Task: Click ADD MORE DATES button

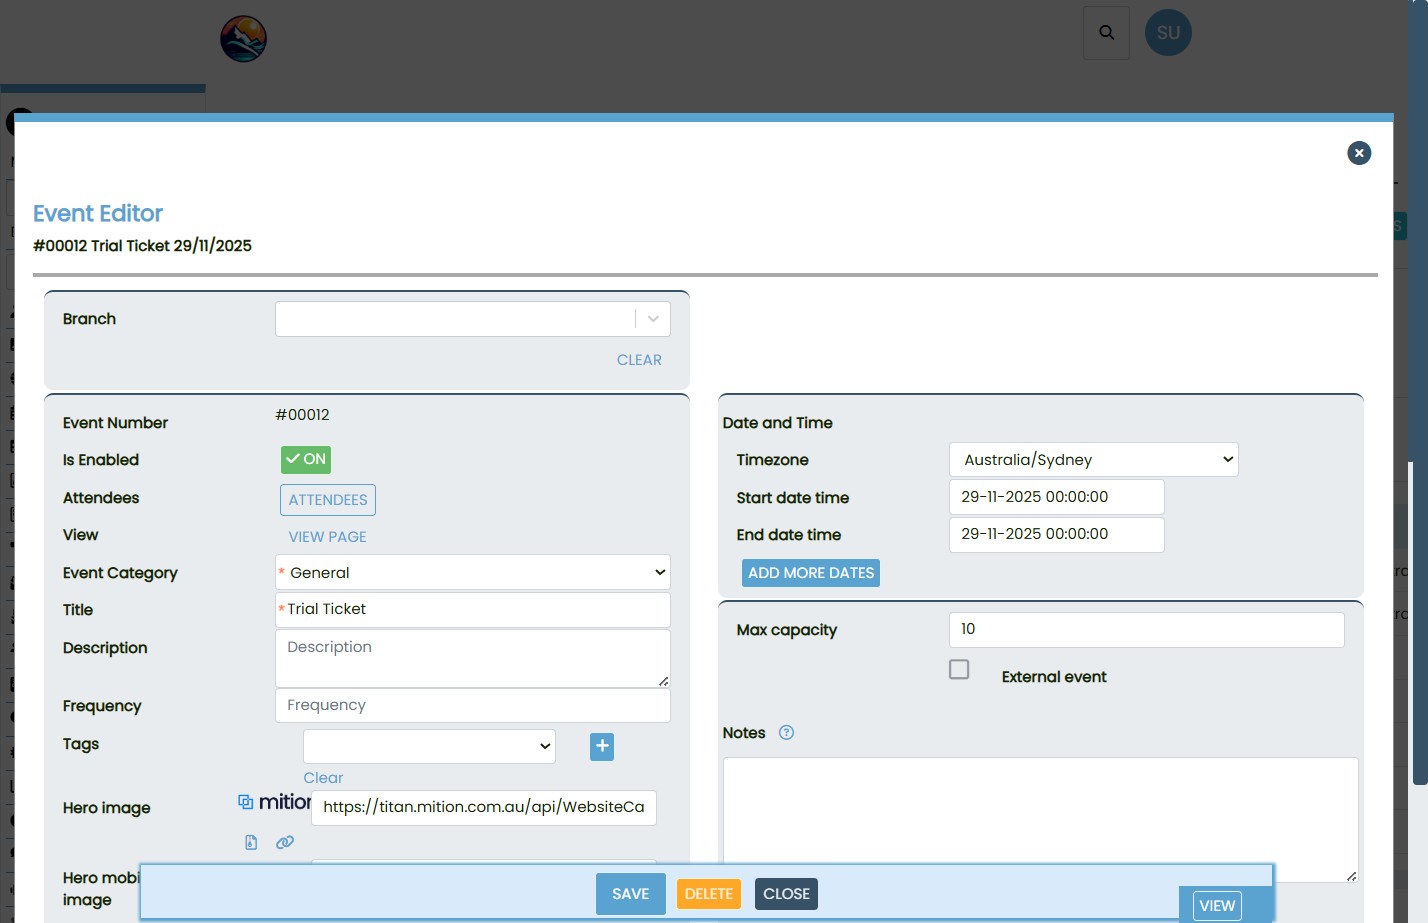Action: (x=811, y=573)
